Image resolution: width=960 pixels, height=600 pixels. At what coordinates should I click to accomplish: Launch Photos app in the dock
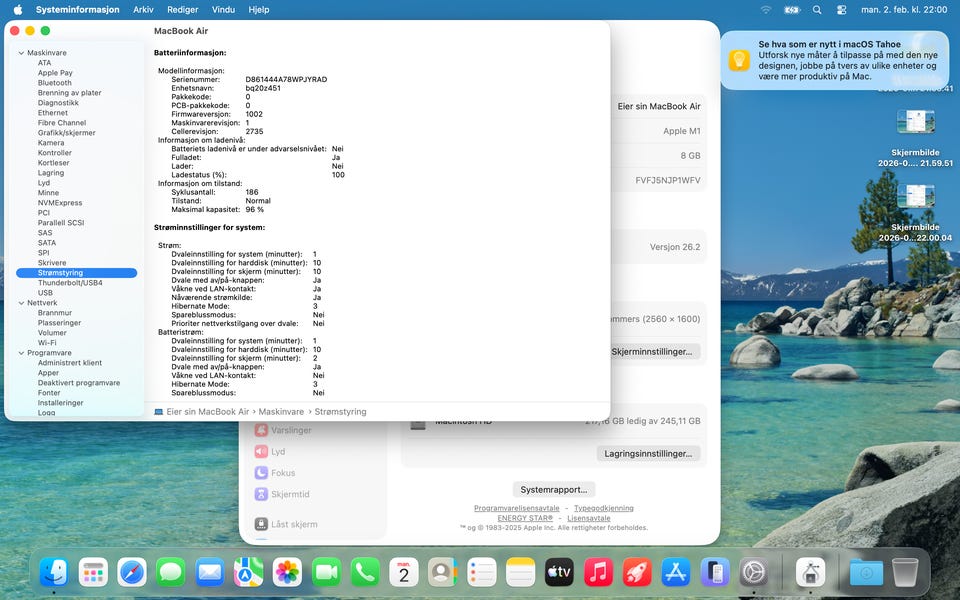coord(287,572)
